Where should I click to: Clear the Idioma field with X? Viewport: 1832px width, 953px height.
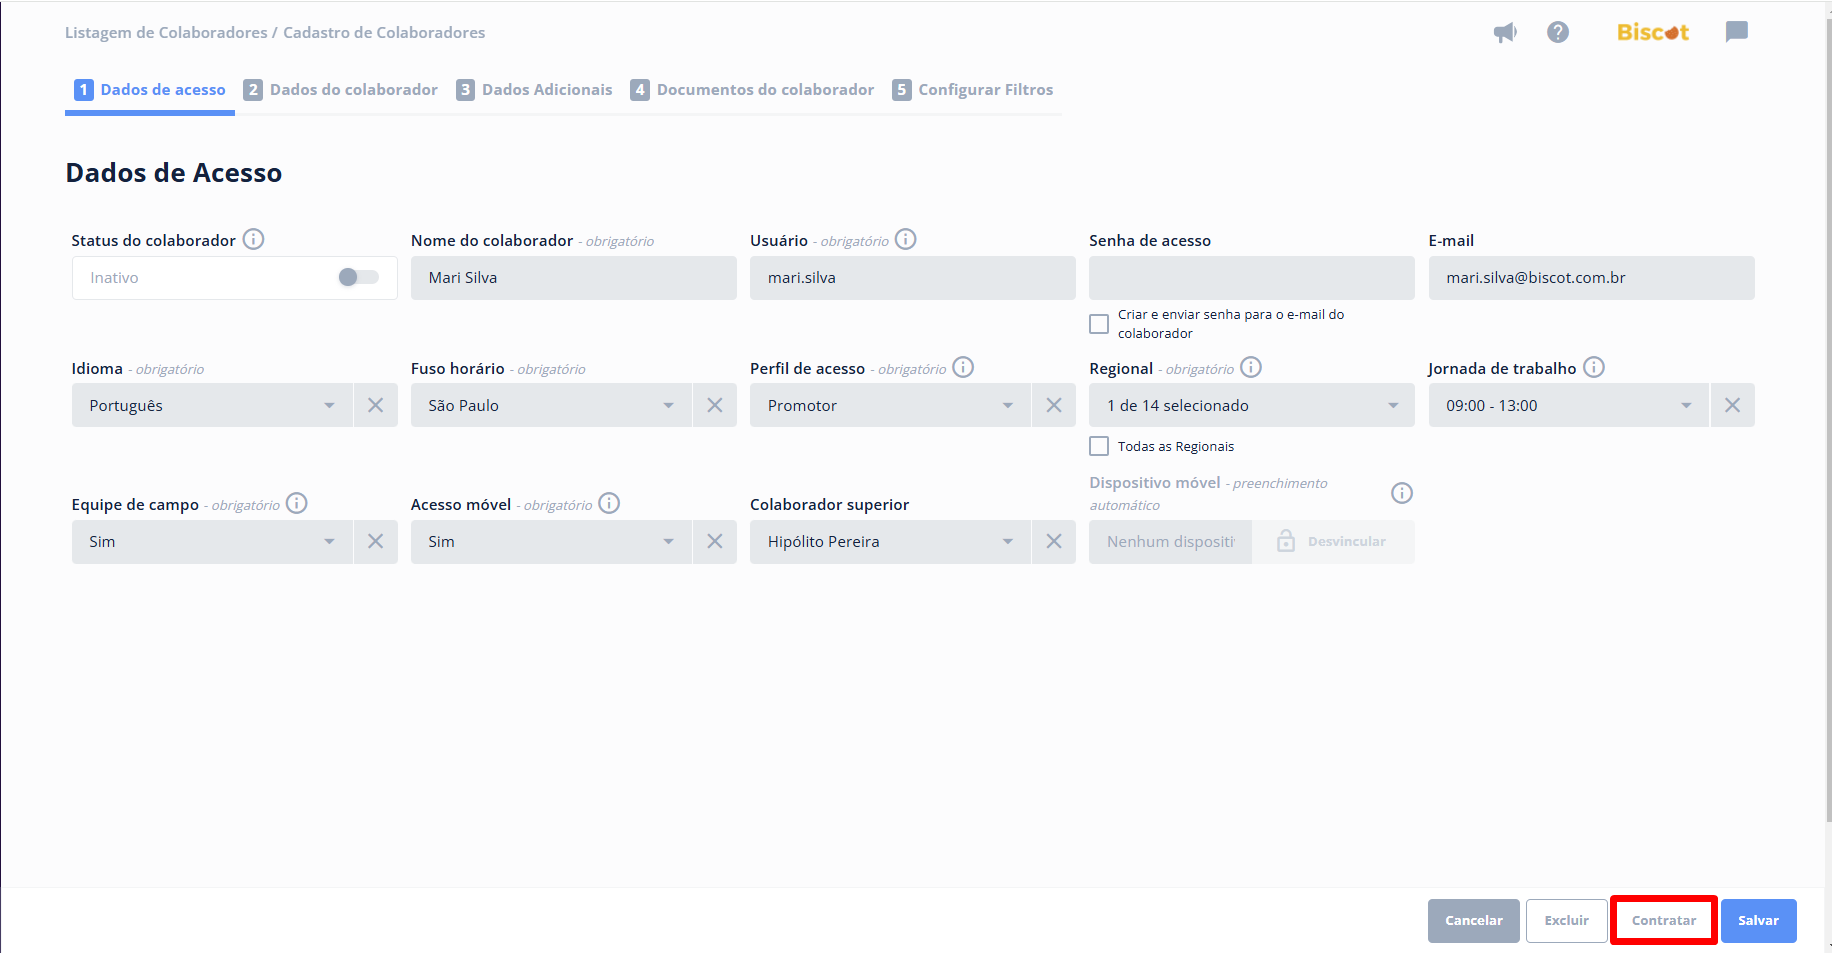pos(375,406)
